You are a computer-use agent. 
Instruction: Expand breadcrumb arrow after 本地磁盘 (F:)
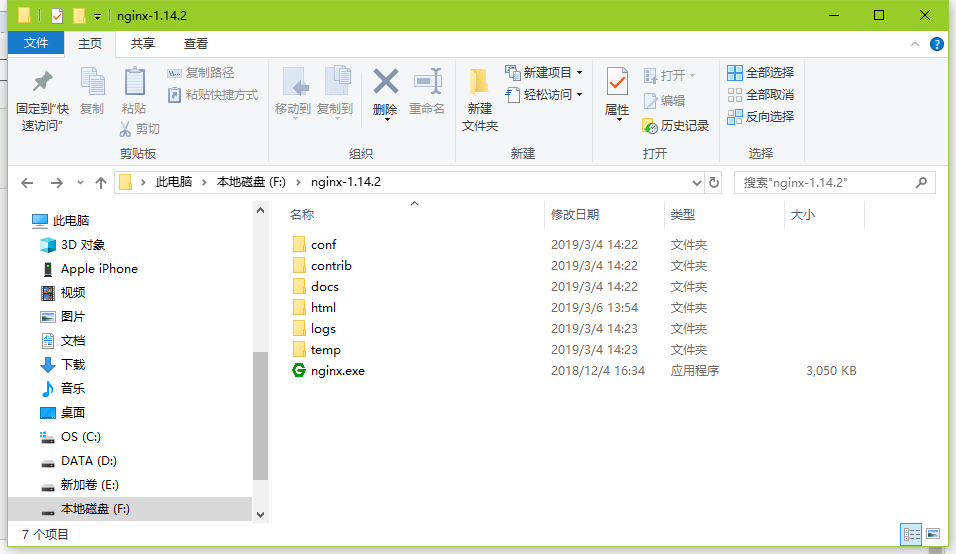[x=298, y=182]
